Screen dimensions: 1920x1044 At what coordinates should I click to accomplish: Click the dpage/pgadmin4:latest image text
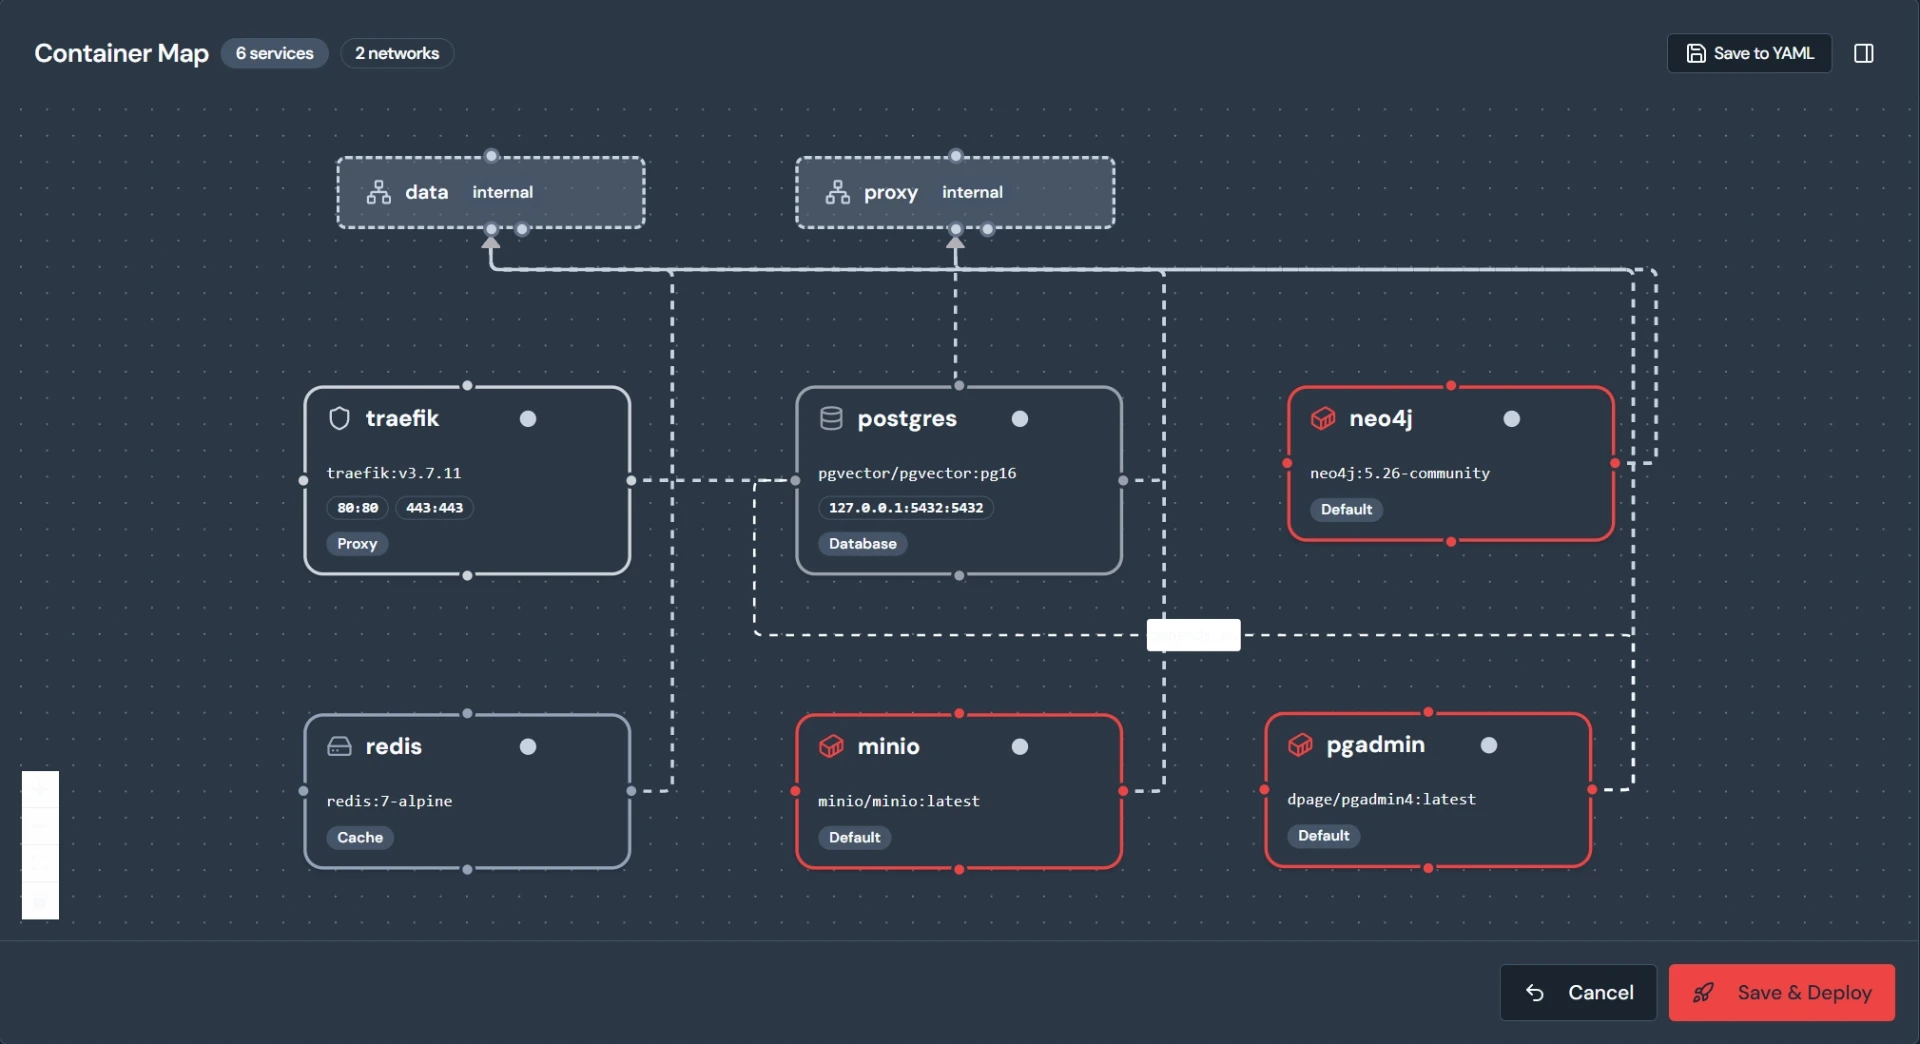(1381, 799)
